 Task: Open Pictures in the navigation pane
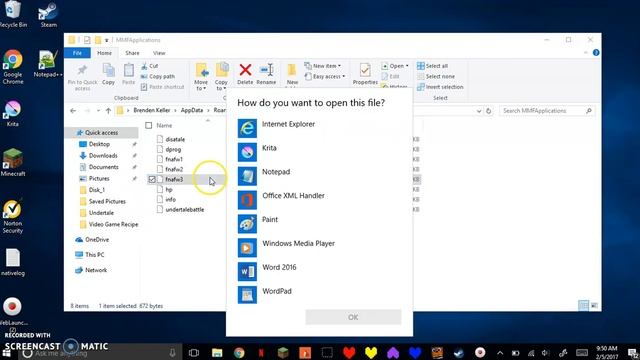(99, 178)
